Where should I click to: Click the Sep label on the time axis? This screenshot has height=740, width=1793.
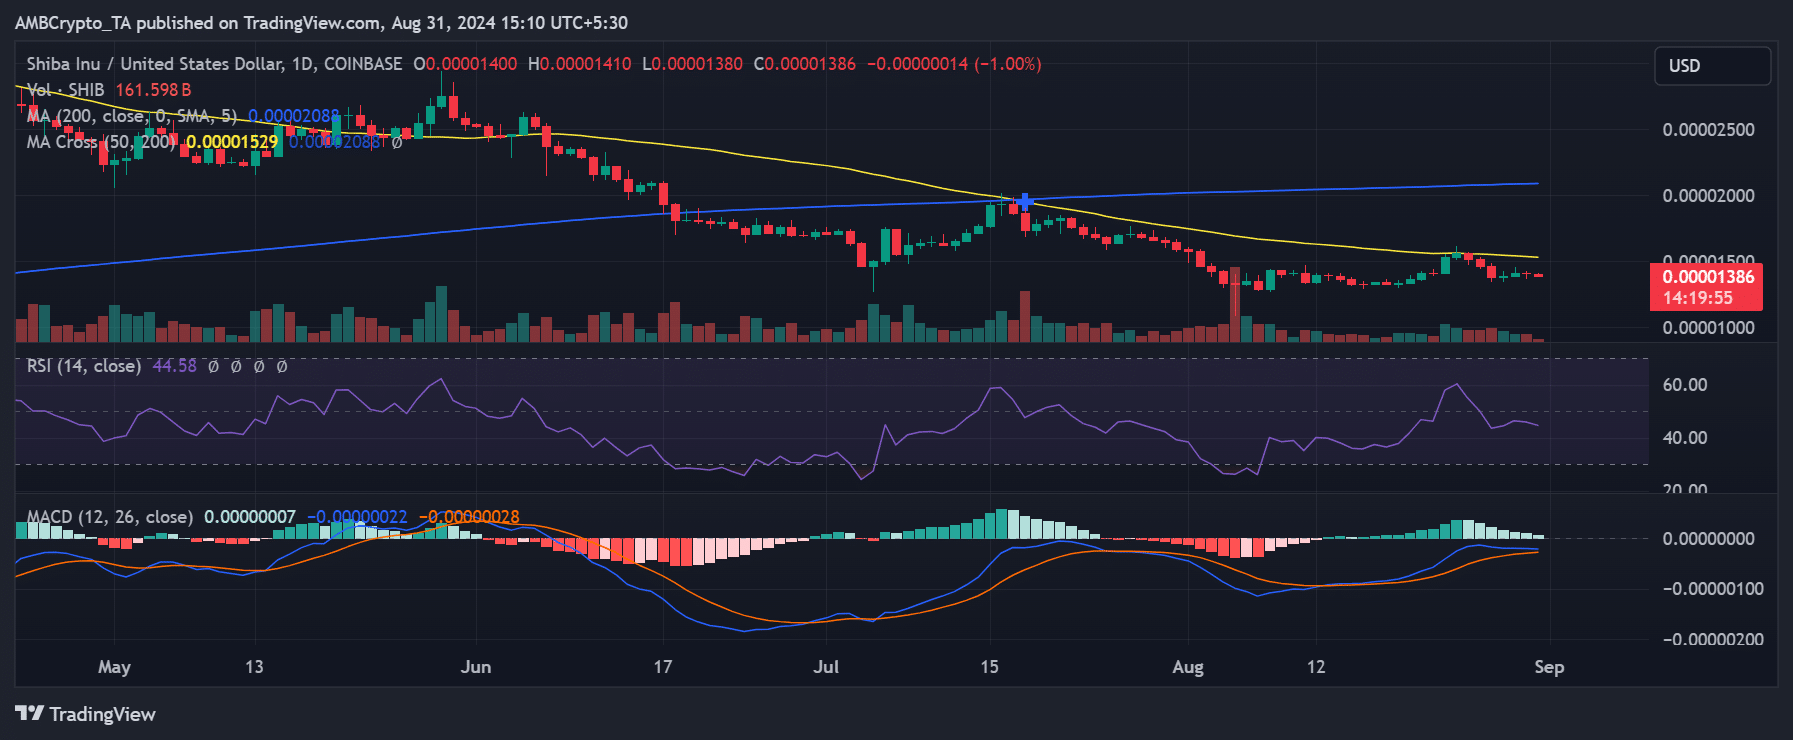1549,667
